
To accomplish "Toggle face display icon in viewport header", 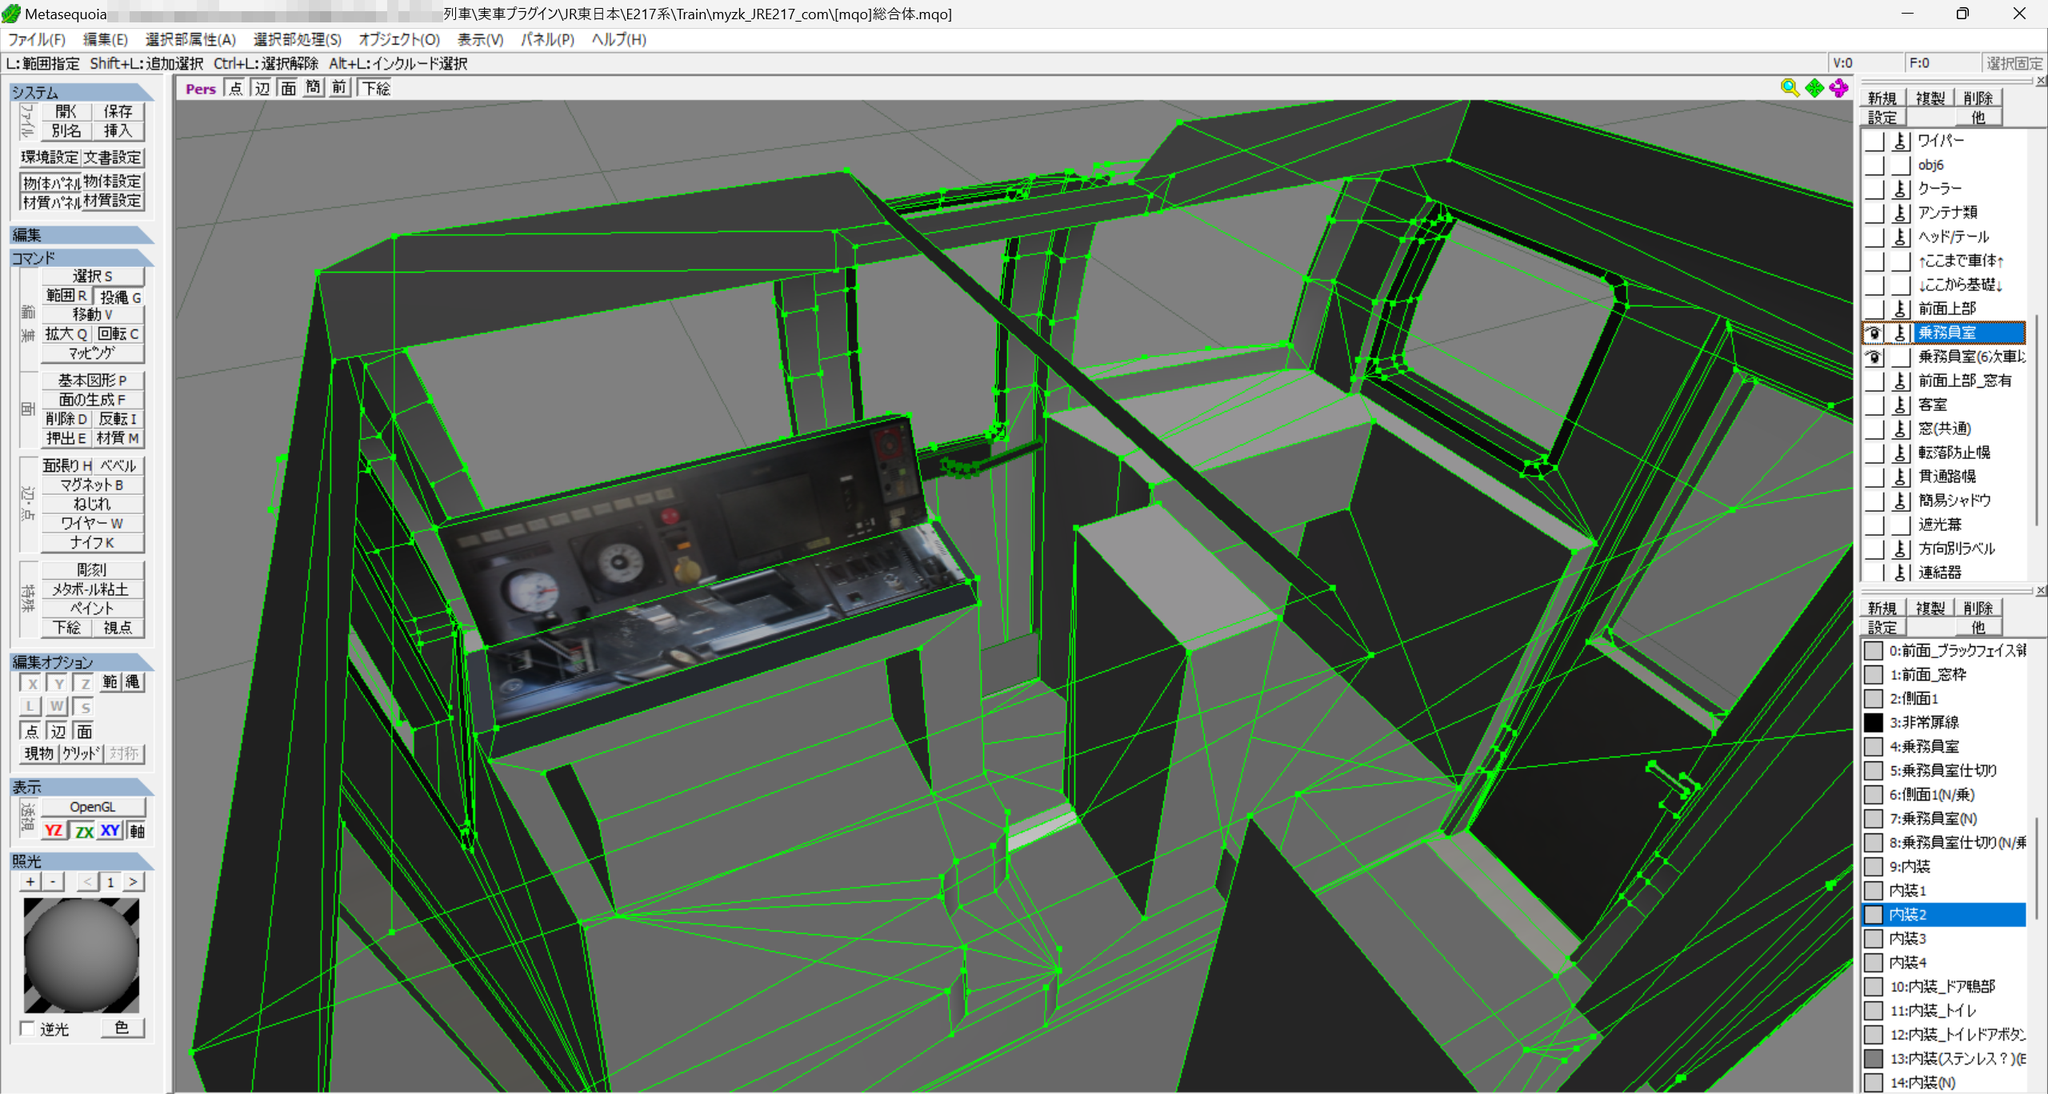I will 288,88.
